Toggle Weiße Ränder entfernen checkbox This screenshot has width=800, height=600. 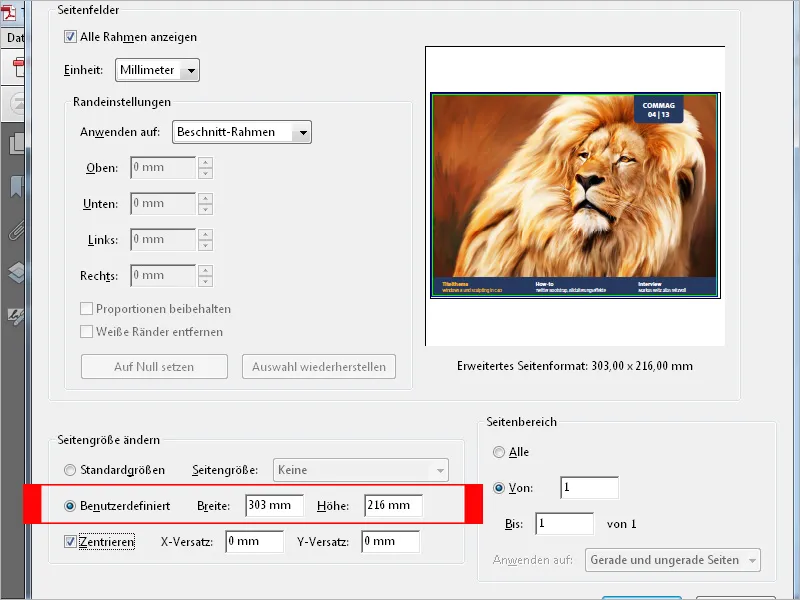[x=86, y=332]
